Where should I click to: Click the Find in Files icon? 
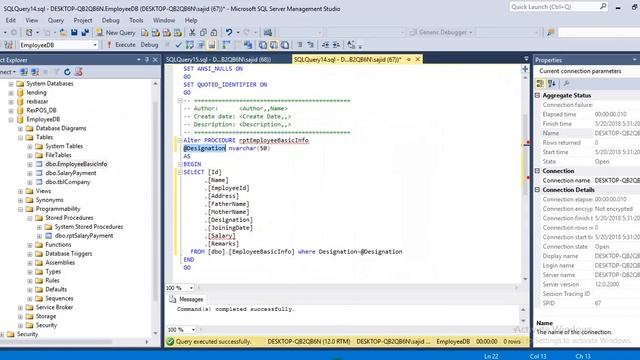(x=551, y=33)
